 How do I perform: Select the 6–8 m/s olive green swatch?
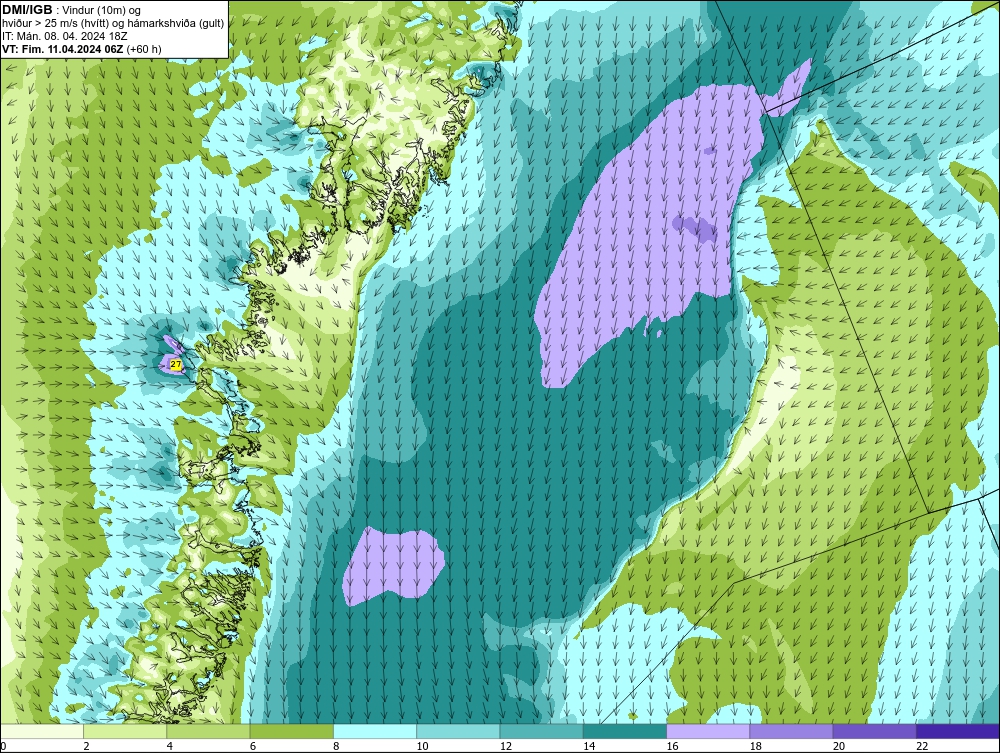coord(291,731)
